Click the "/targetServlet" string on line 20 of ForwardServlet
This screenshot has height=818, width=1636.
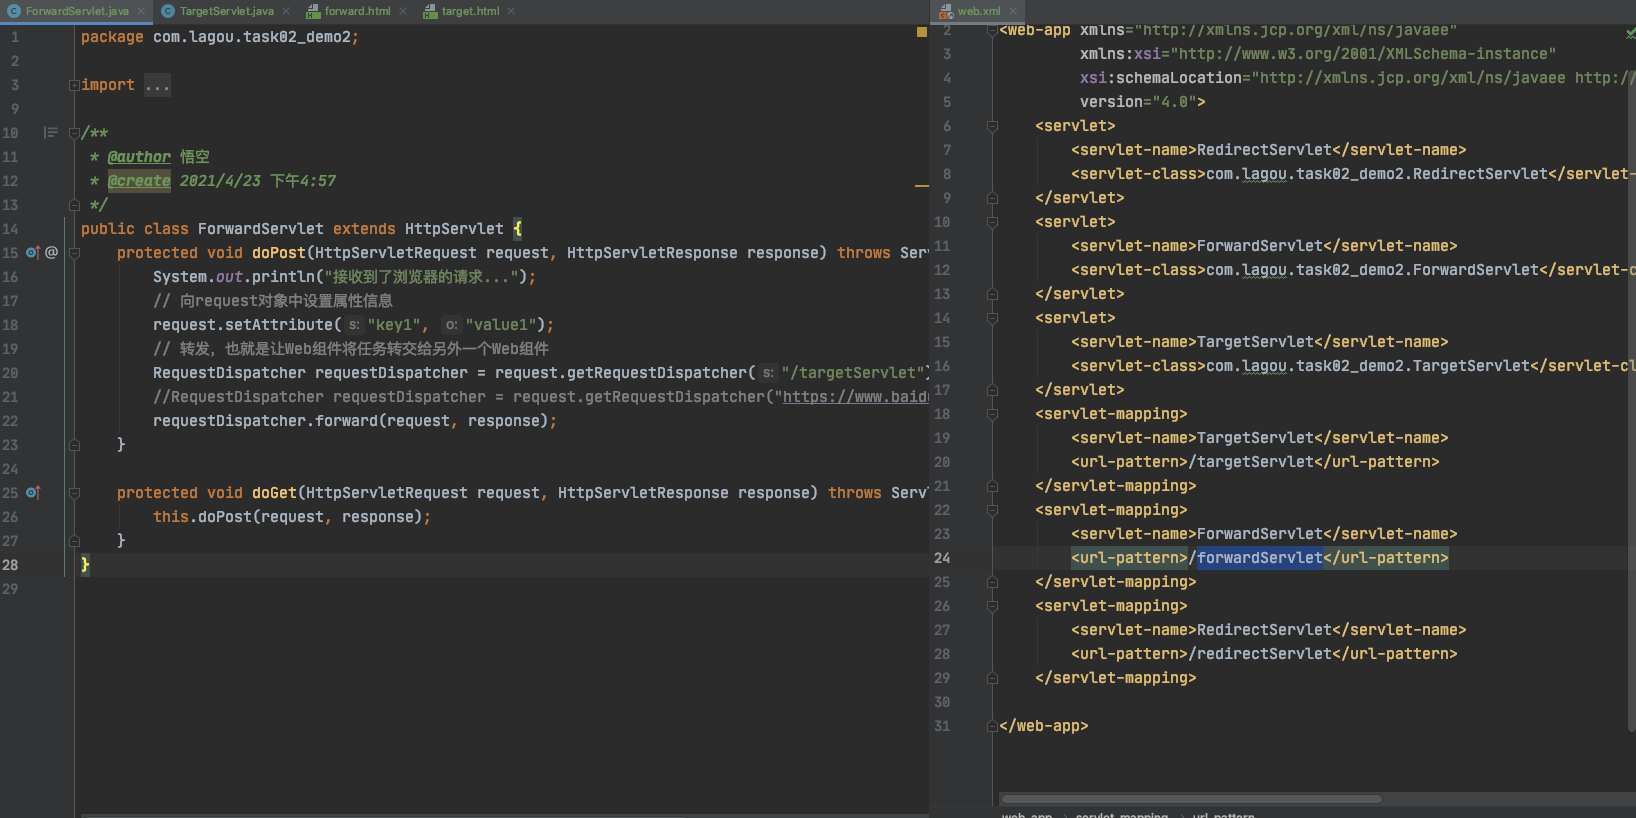[855, 373]
